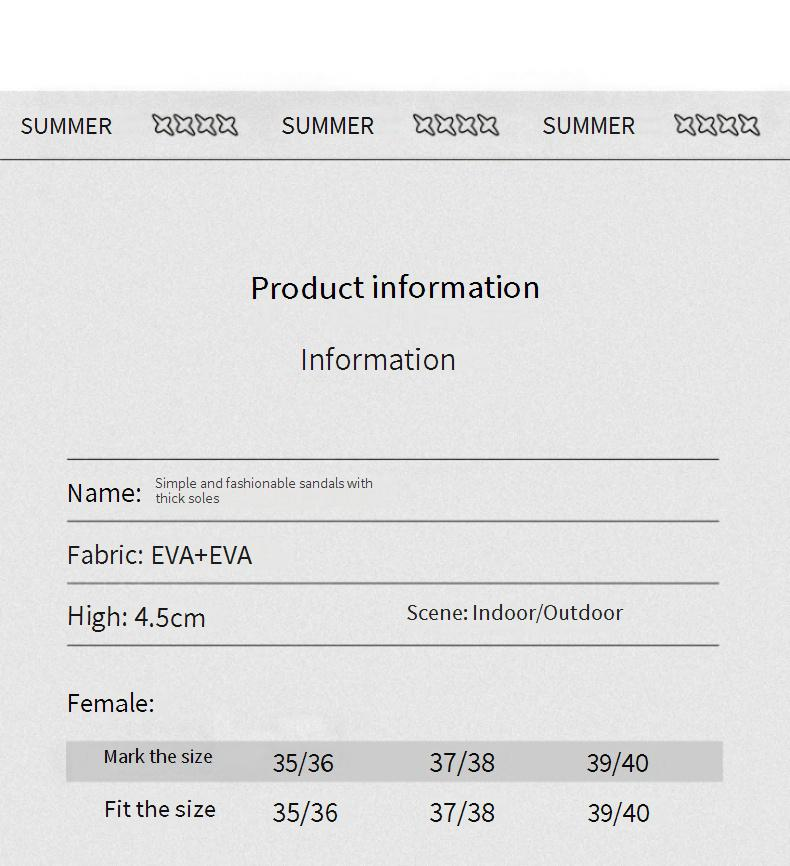Click the leftmost SUMMER banner text
The image size is (790, 866).
click(66, 126)
